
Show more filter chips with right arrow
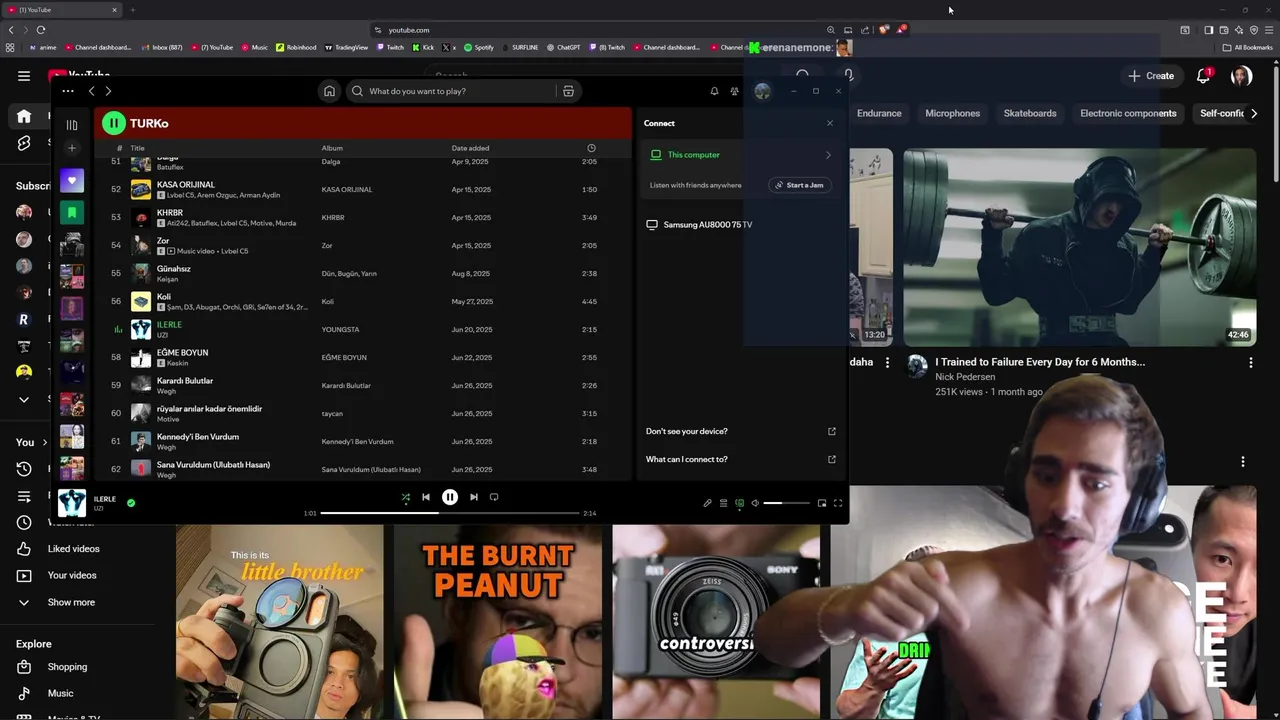point(1254,113)
